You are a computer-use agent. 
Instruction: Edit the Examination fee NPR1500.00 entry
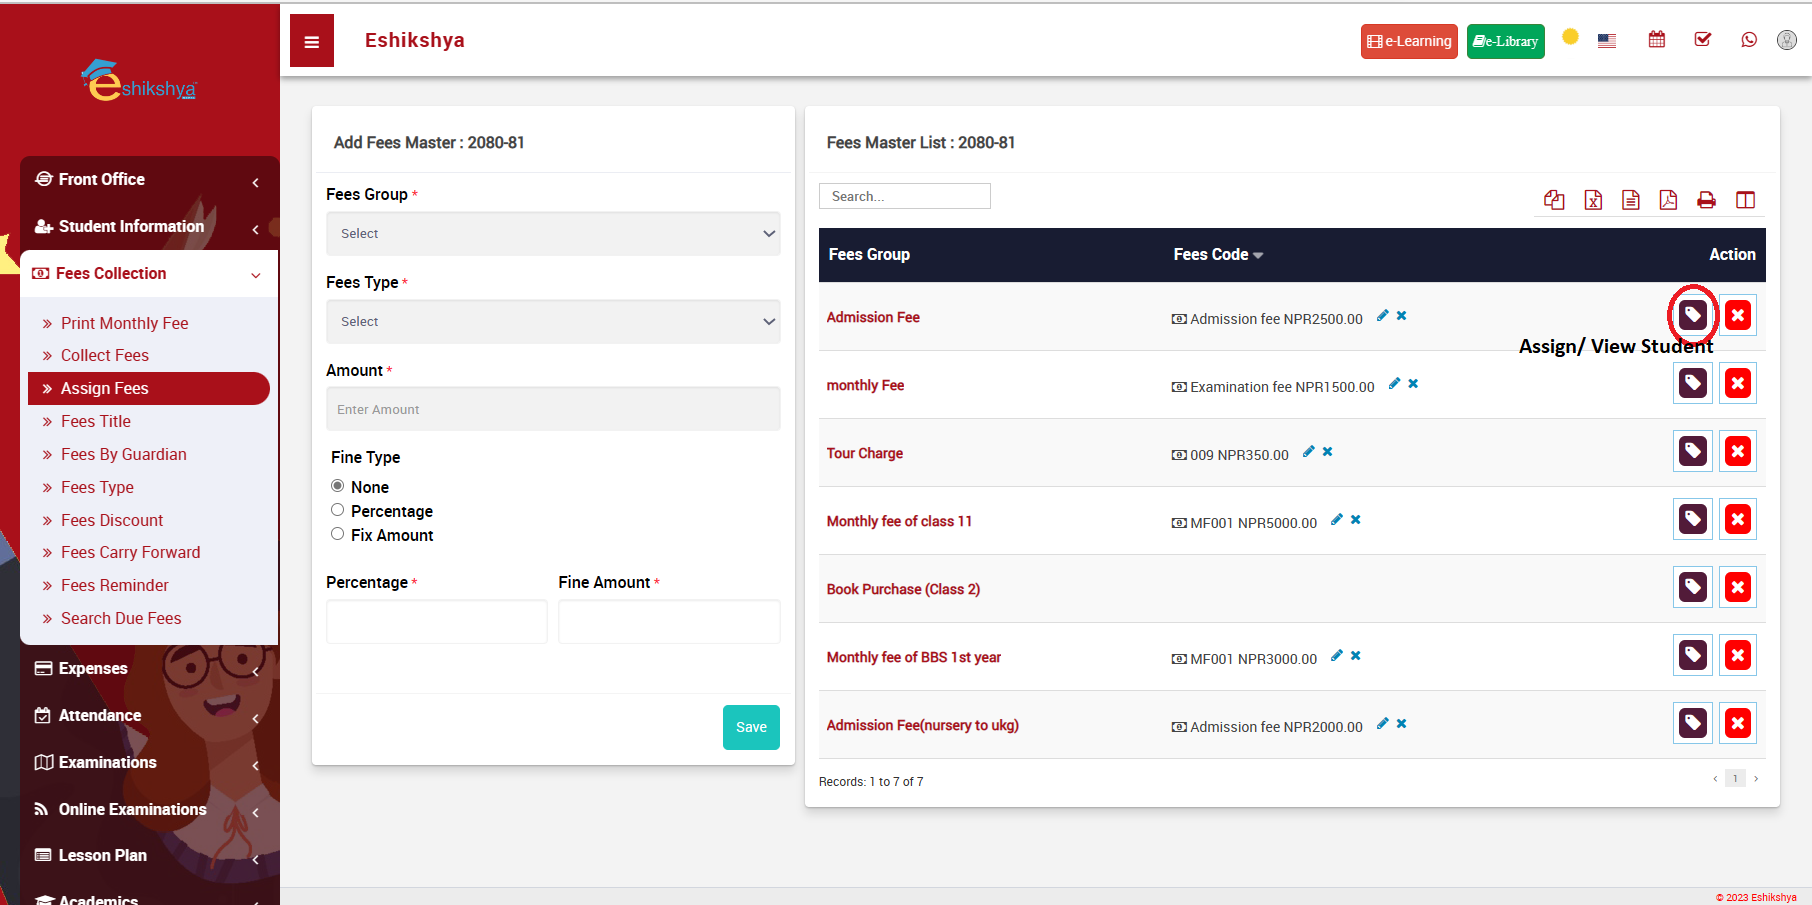[x=1394, y=384]
